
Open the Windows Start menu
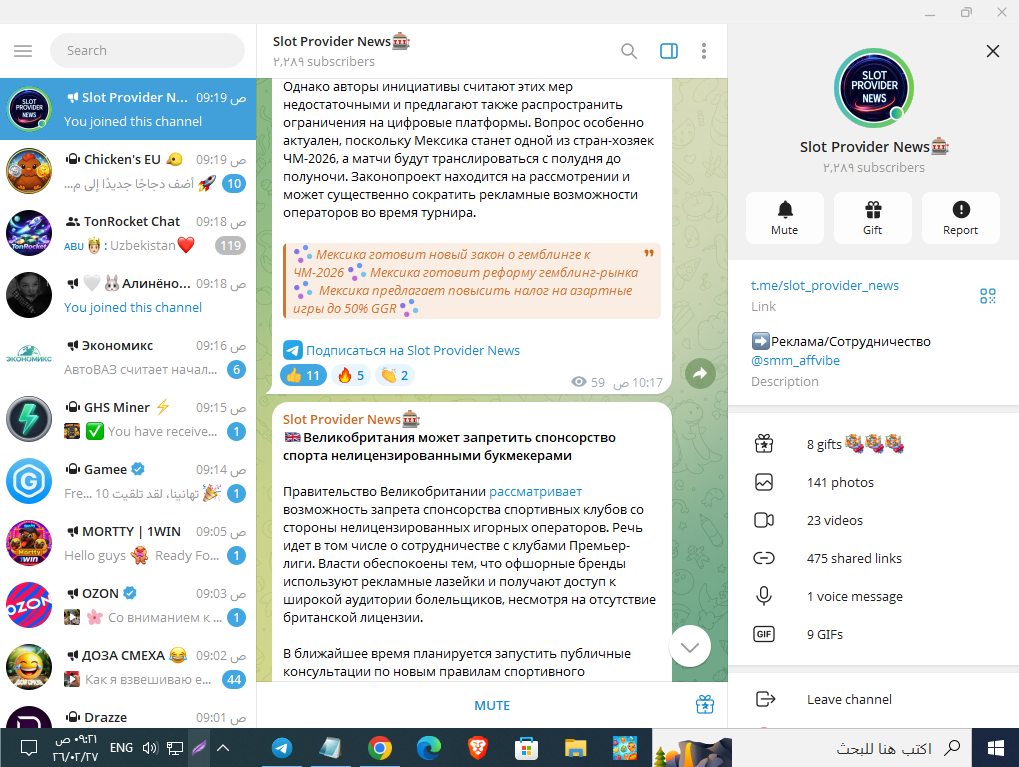(x=996, y=748)
